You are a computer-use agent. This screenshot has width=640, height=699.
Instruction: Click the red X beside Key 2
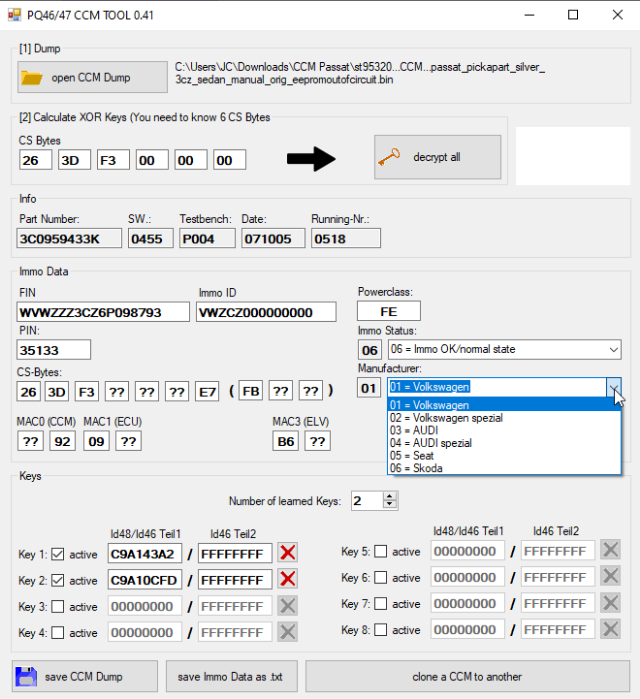pos(288,580)
